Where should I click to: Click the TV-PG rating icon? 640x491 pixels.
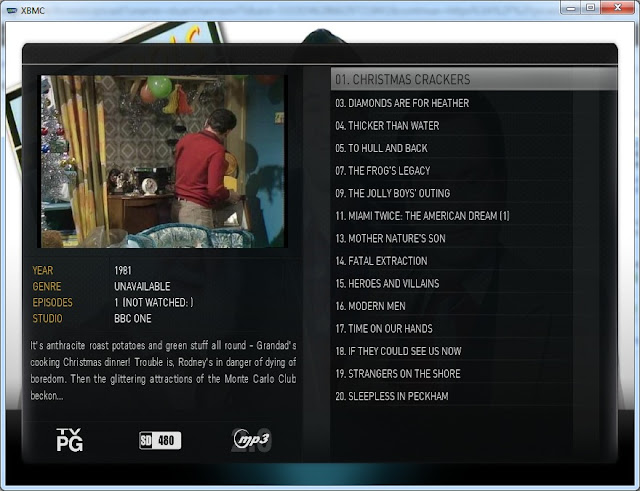tap(69, 440)
